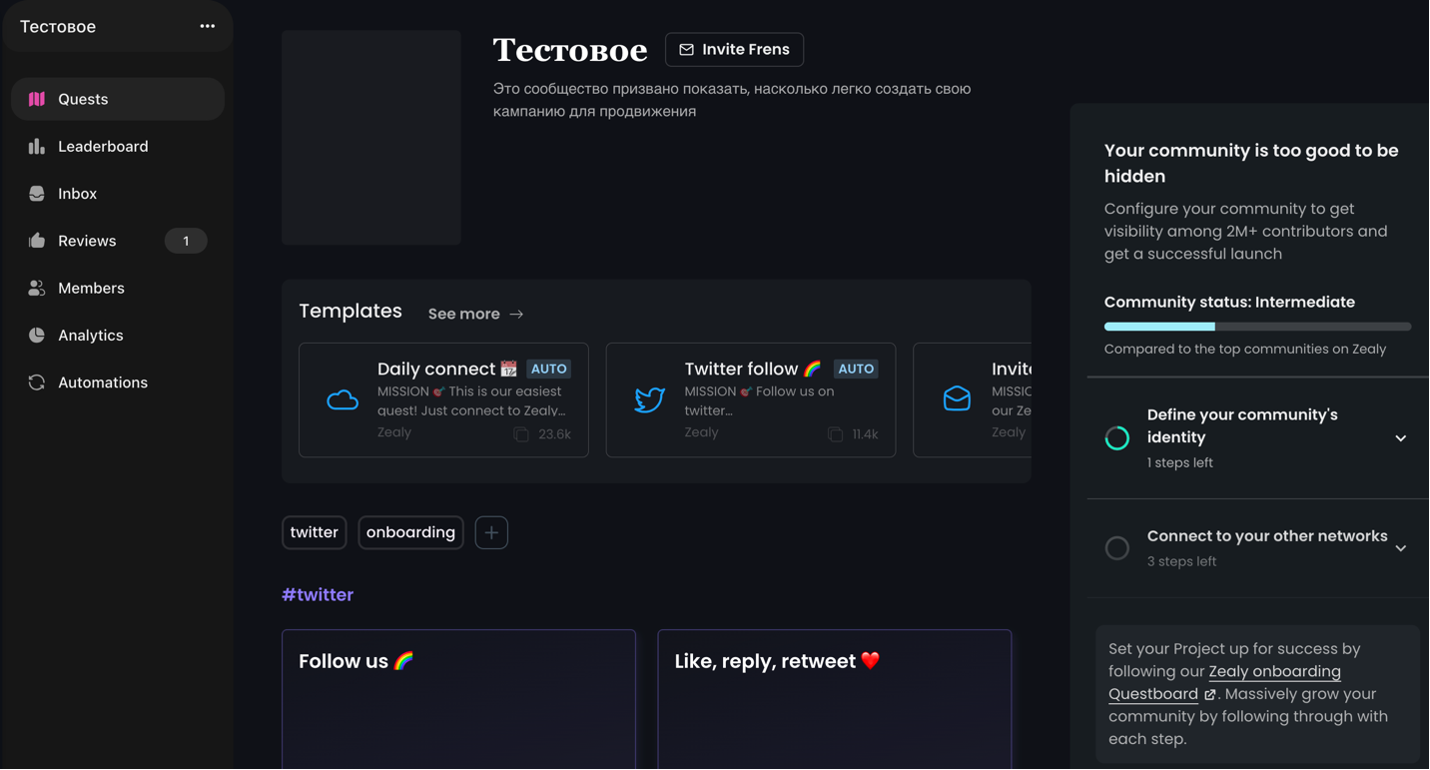The width and height of the screenshot is (1430, 770).
Task: Open the Inbox tray icon
Action: point(37,193)
